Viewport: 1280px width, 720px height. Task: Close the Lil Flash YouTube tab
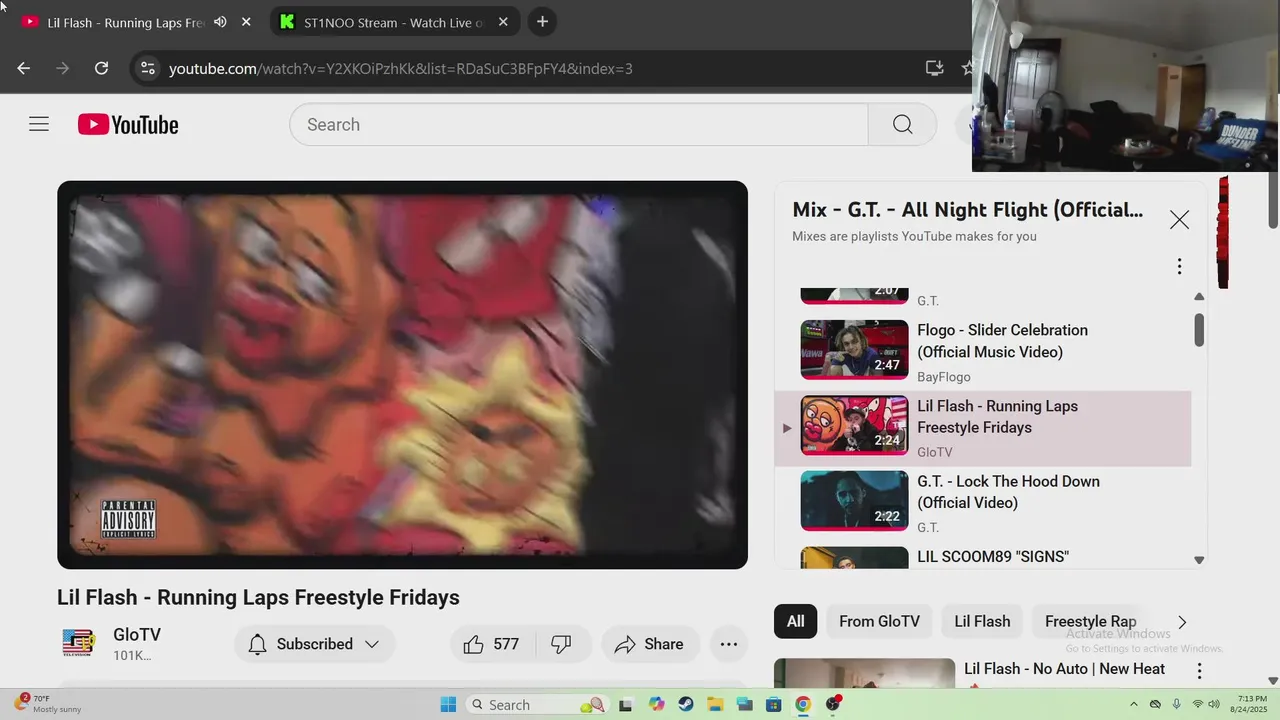246,22
